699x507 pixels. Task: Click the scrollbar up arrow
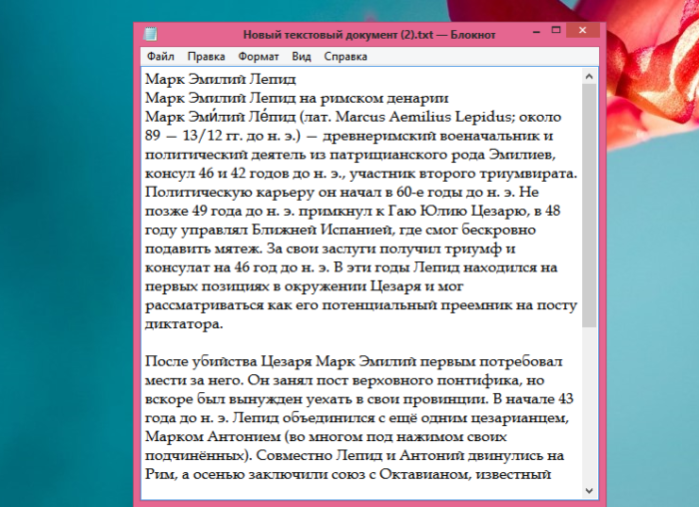click(589, 77)
